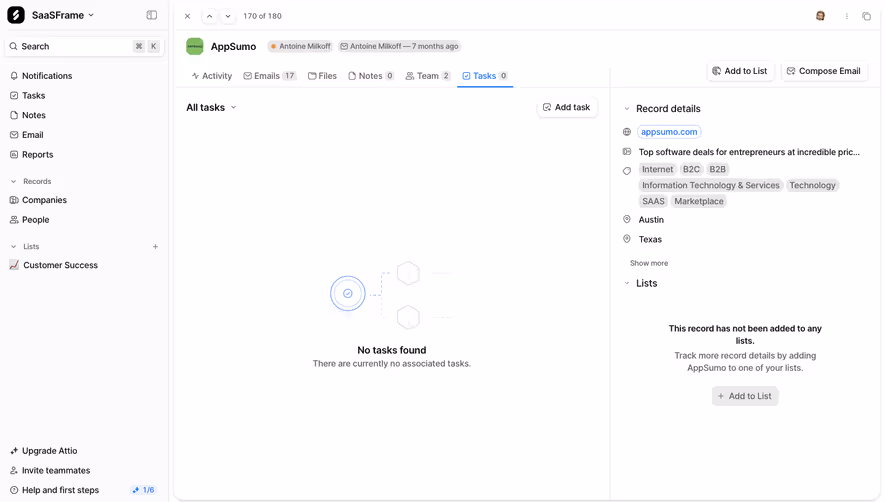
Task: Click the Austin location value
Action: [x=651, y=220]
